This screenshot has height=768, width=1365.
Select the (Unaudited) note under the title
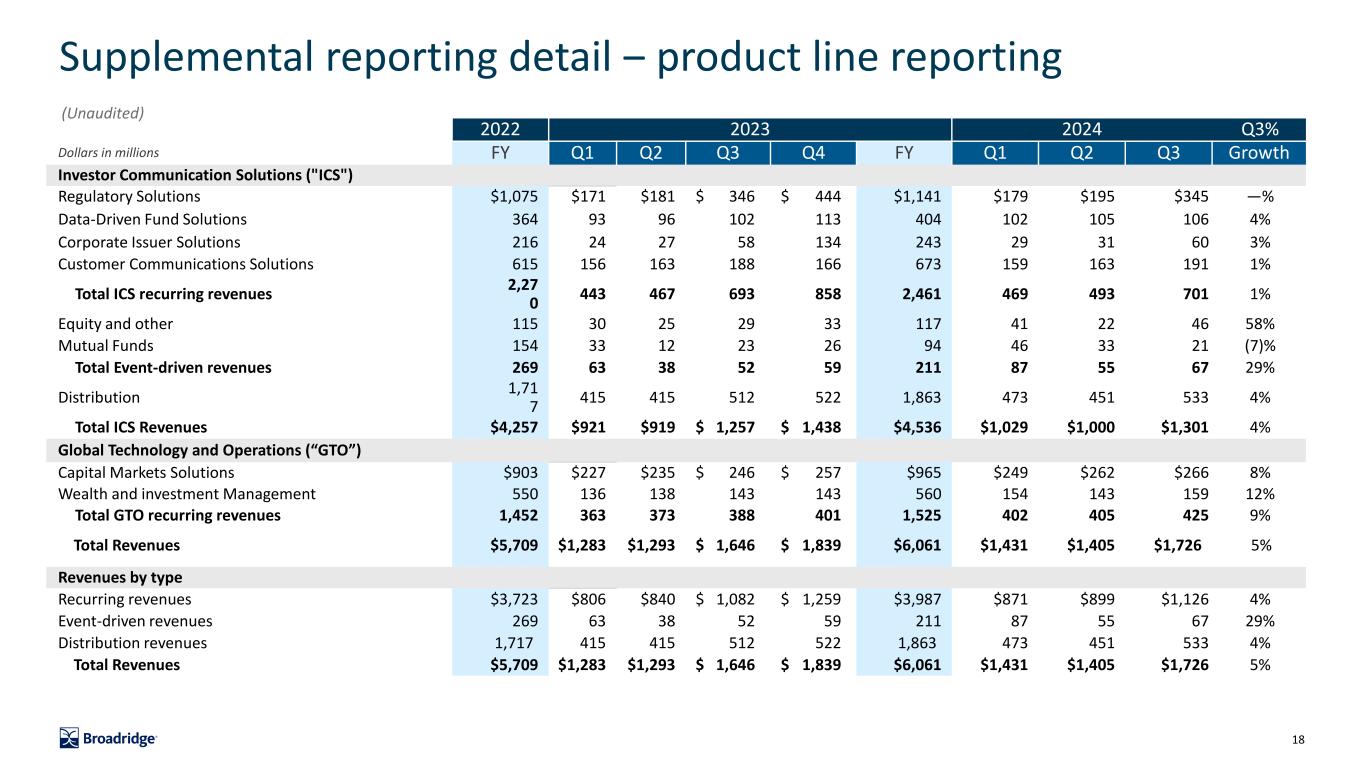pyautogui.click(x=104, y=112)
